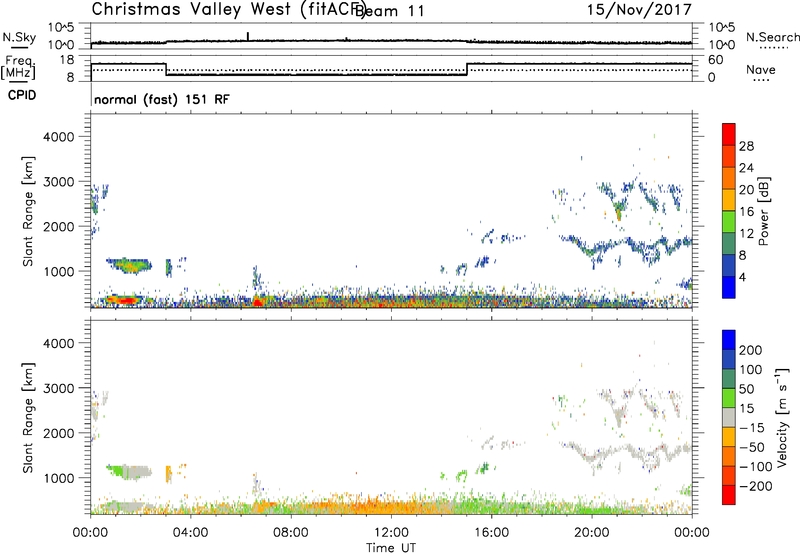
Task: Click the red bottom Velocity colorbar segment
Action: pyautogui.click(x=729, y=495)
